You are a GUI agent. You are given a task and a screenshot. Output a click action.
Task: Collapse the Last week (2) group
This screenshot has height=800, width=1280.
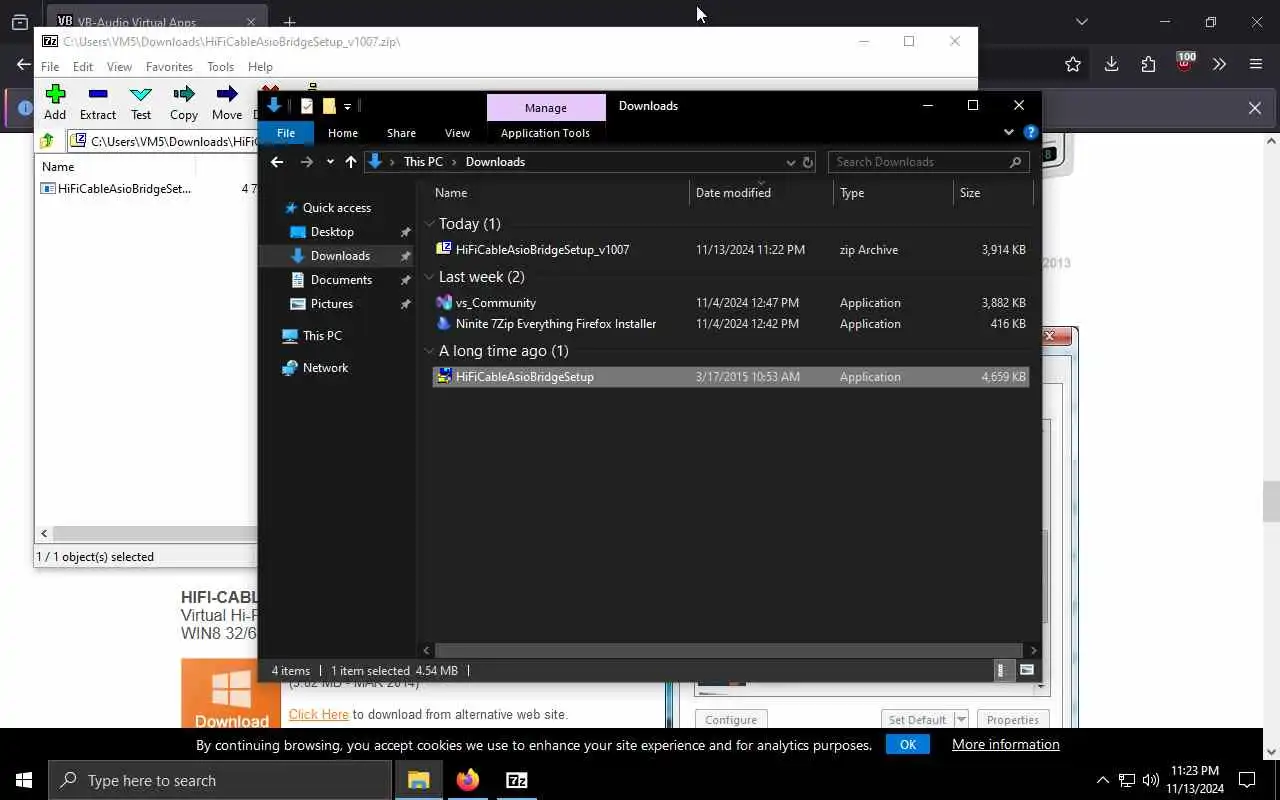click(430, 277)
